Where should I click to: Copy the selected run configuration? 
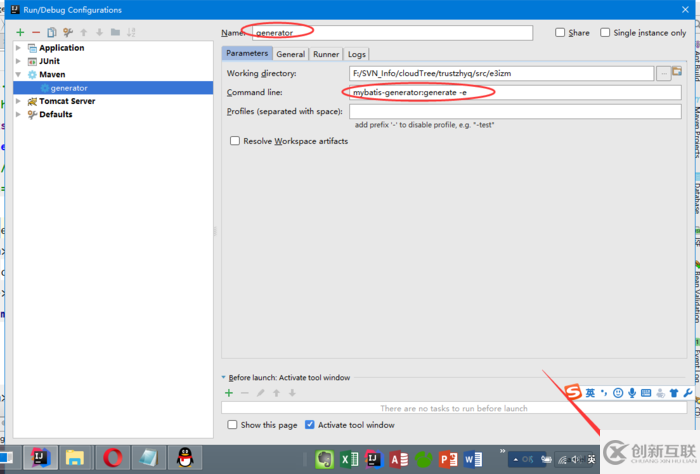pyautogui.click(x=52, y=32)
